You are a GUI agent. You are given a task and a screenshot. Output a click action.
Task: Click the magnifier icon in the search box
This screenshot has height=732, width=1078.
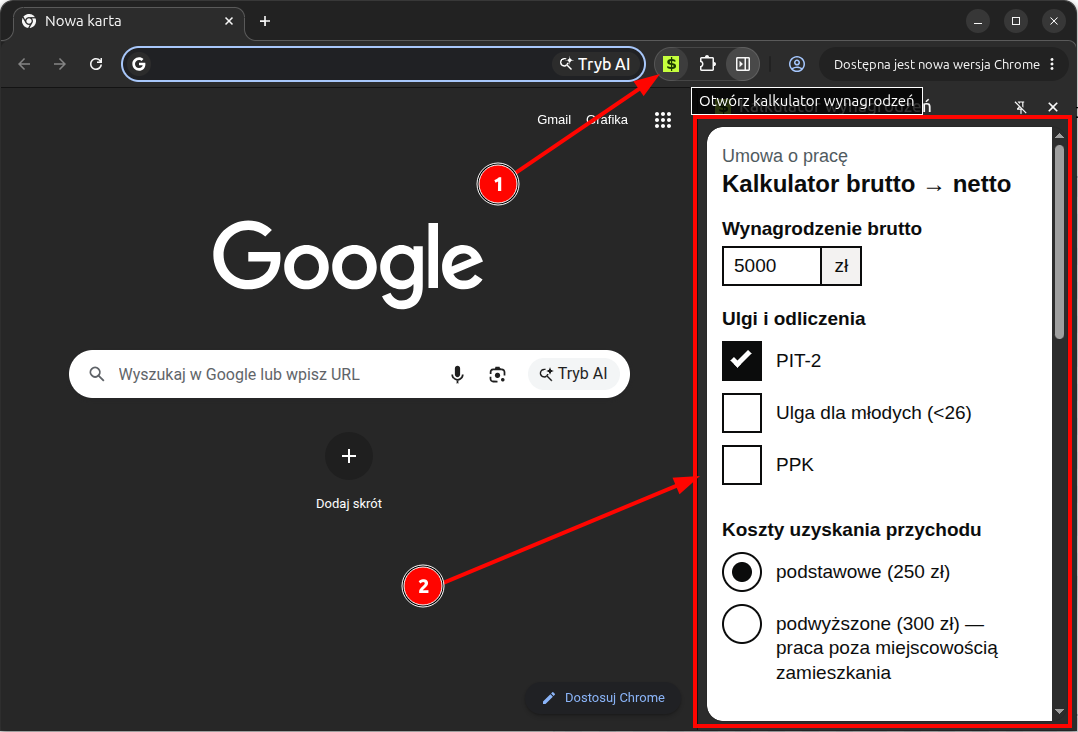point(97,374)
